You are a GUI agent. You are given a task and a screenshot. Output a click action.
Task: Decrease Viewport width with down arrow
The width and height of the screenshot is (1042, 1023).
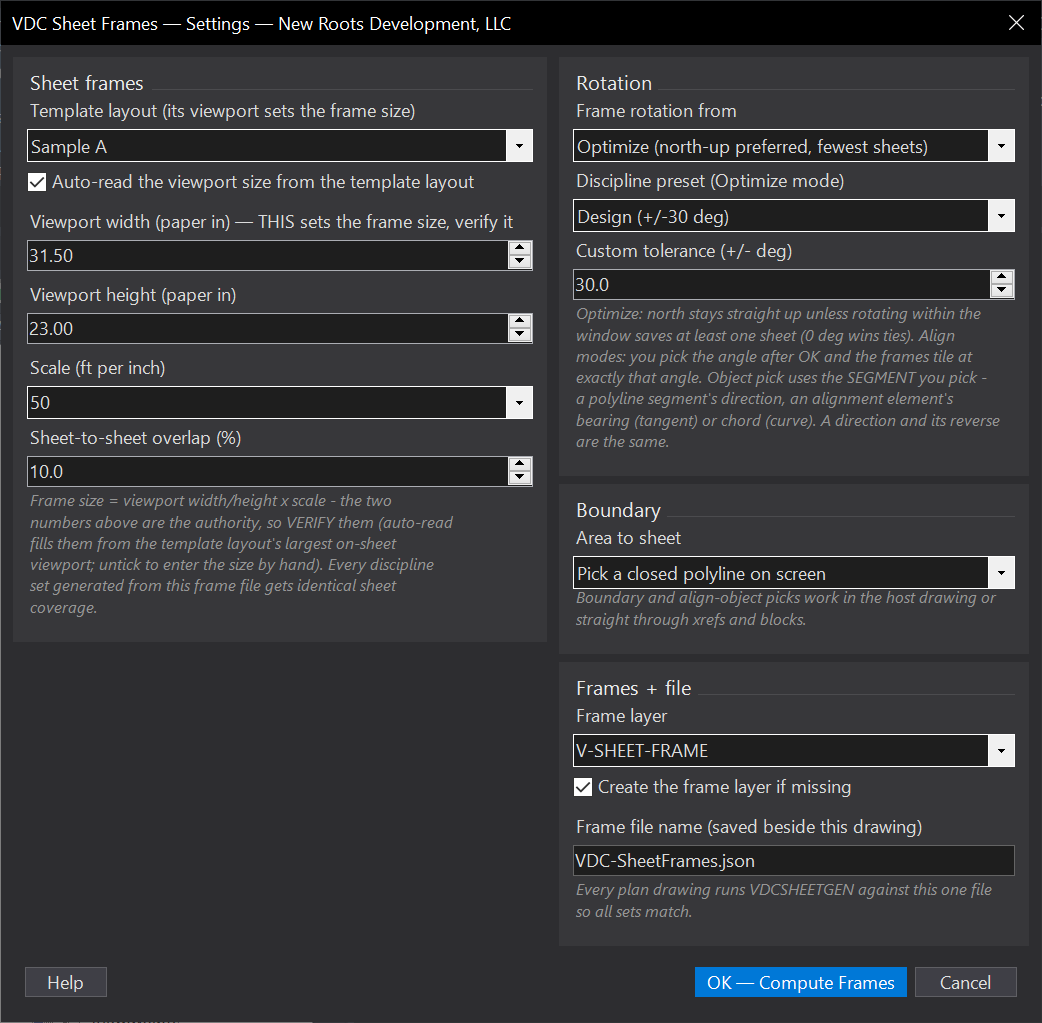point(520,263)
